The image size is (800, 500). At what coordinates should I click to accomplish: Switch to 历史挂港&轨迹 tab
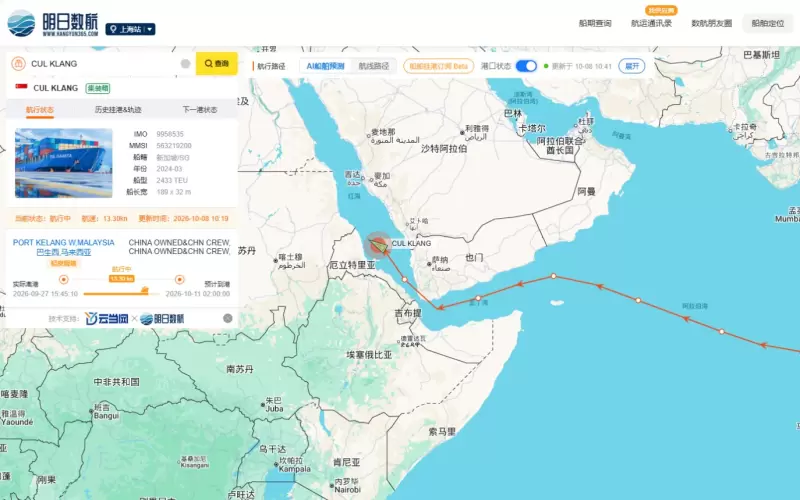point(118,110)
